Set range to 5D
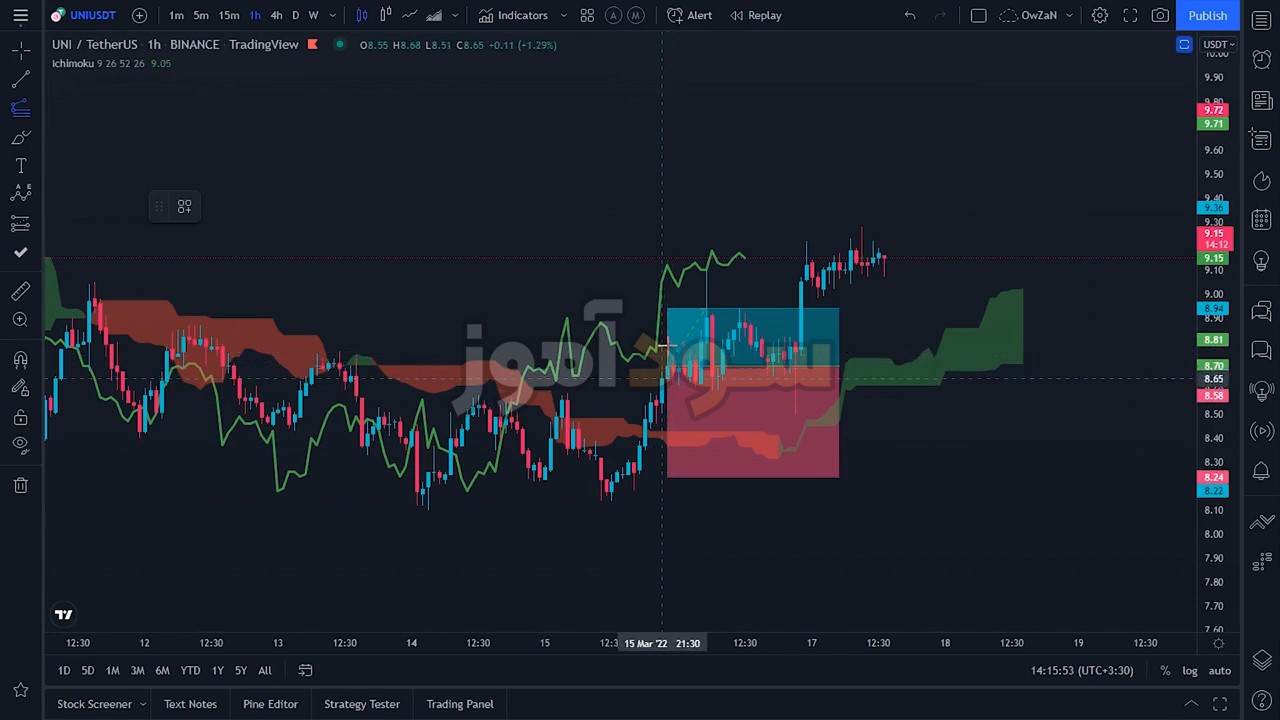The image size is (1280, 720). click(x=88, y=671)
